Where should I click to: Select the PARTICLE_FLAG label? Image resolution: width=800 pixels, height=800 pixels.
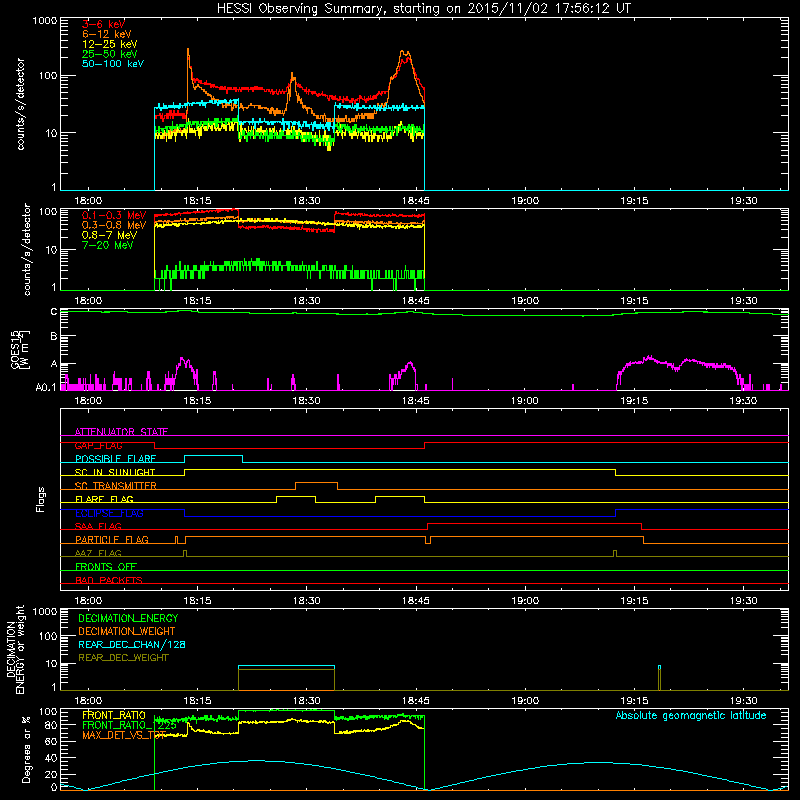point(112,539)
